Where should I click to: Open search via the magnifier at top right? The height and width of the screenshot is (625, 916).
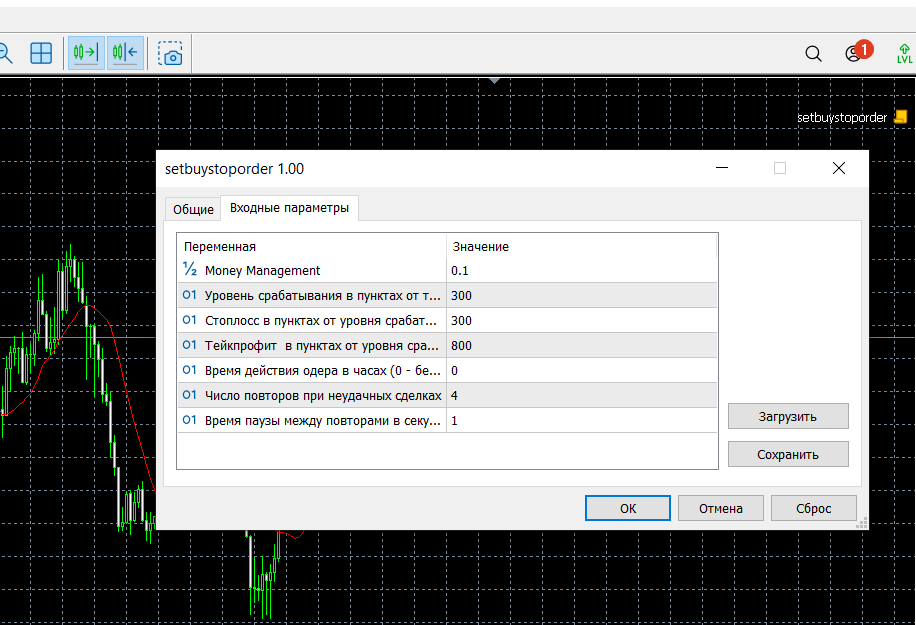(813, 53)
